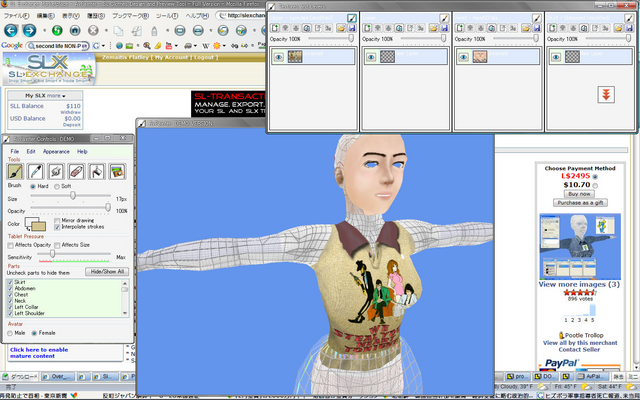Screen dimensions: 640x400
Task: Go back with Firefox back arrow
Action: 11,30
